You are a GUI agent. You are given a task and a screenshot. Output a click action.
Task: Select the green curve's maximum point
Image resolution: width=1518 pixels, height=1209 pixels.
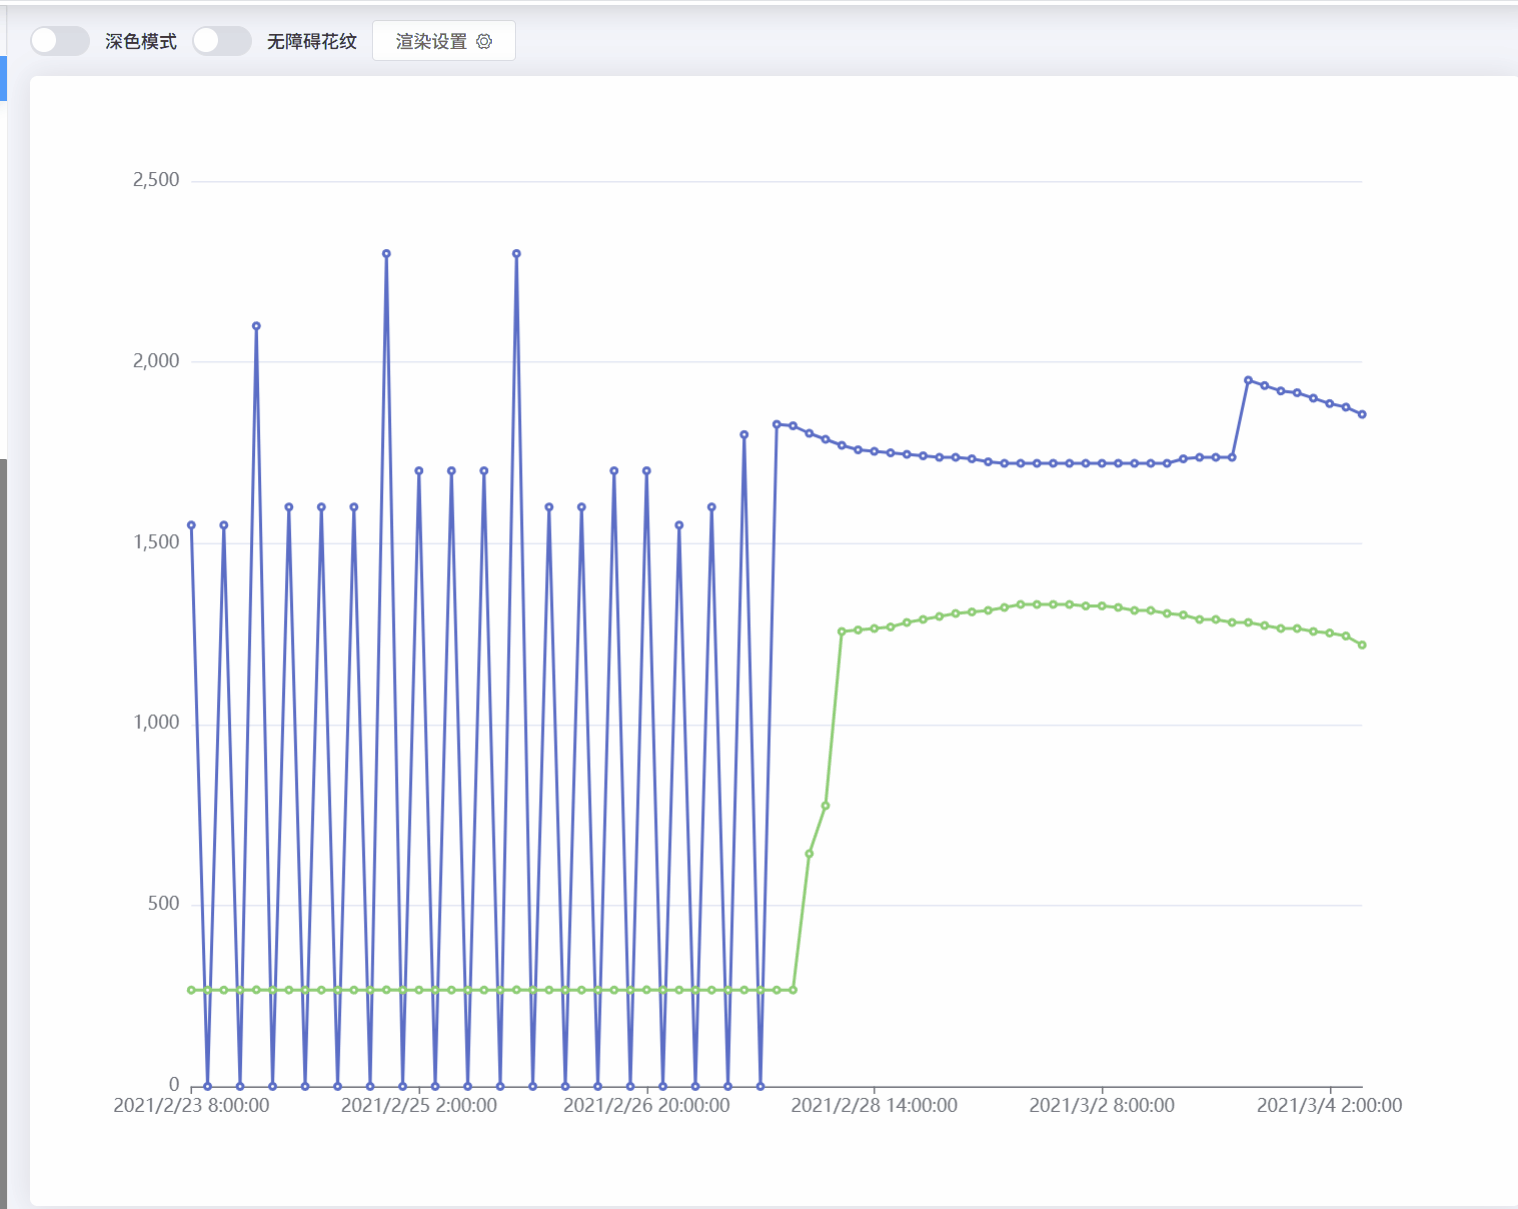(1037, 604)
